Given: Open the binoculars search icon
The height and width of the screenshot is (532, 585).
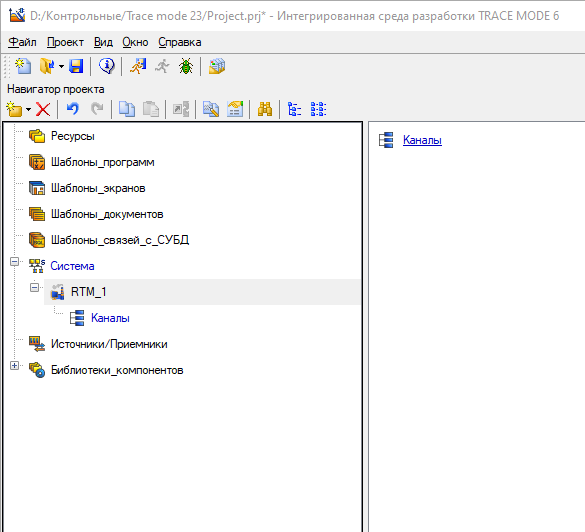Looking at the screenshot, I should coord(265,109).
